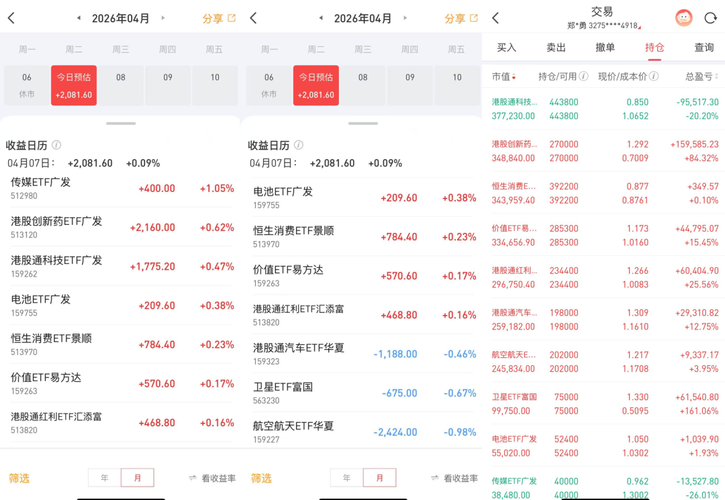This screenshot has width=725, height=500.
Task: Open 电池ETF广发 holding with +1.93%
Action: tap(604, 445)
